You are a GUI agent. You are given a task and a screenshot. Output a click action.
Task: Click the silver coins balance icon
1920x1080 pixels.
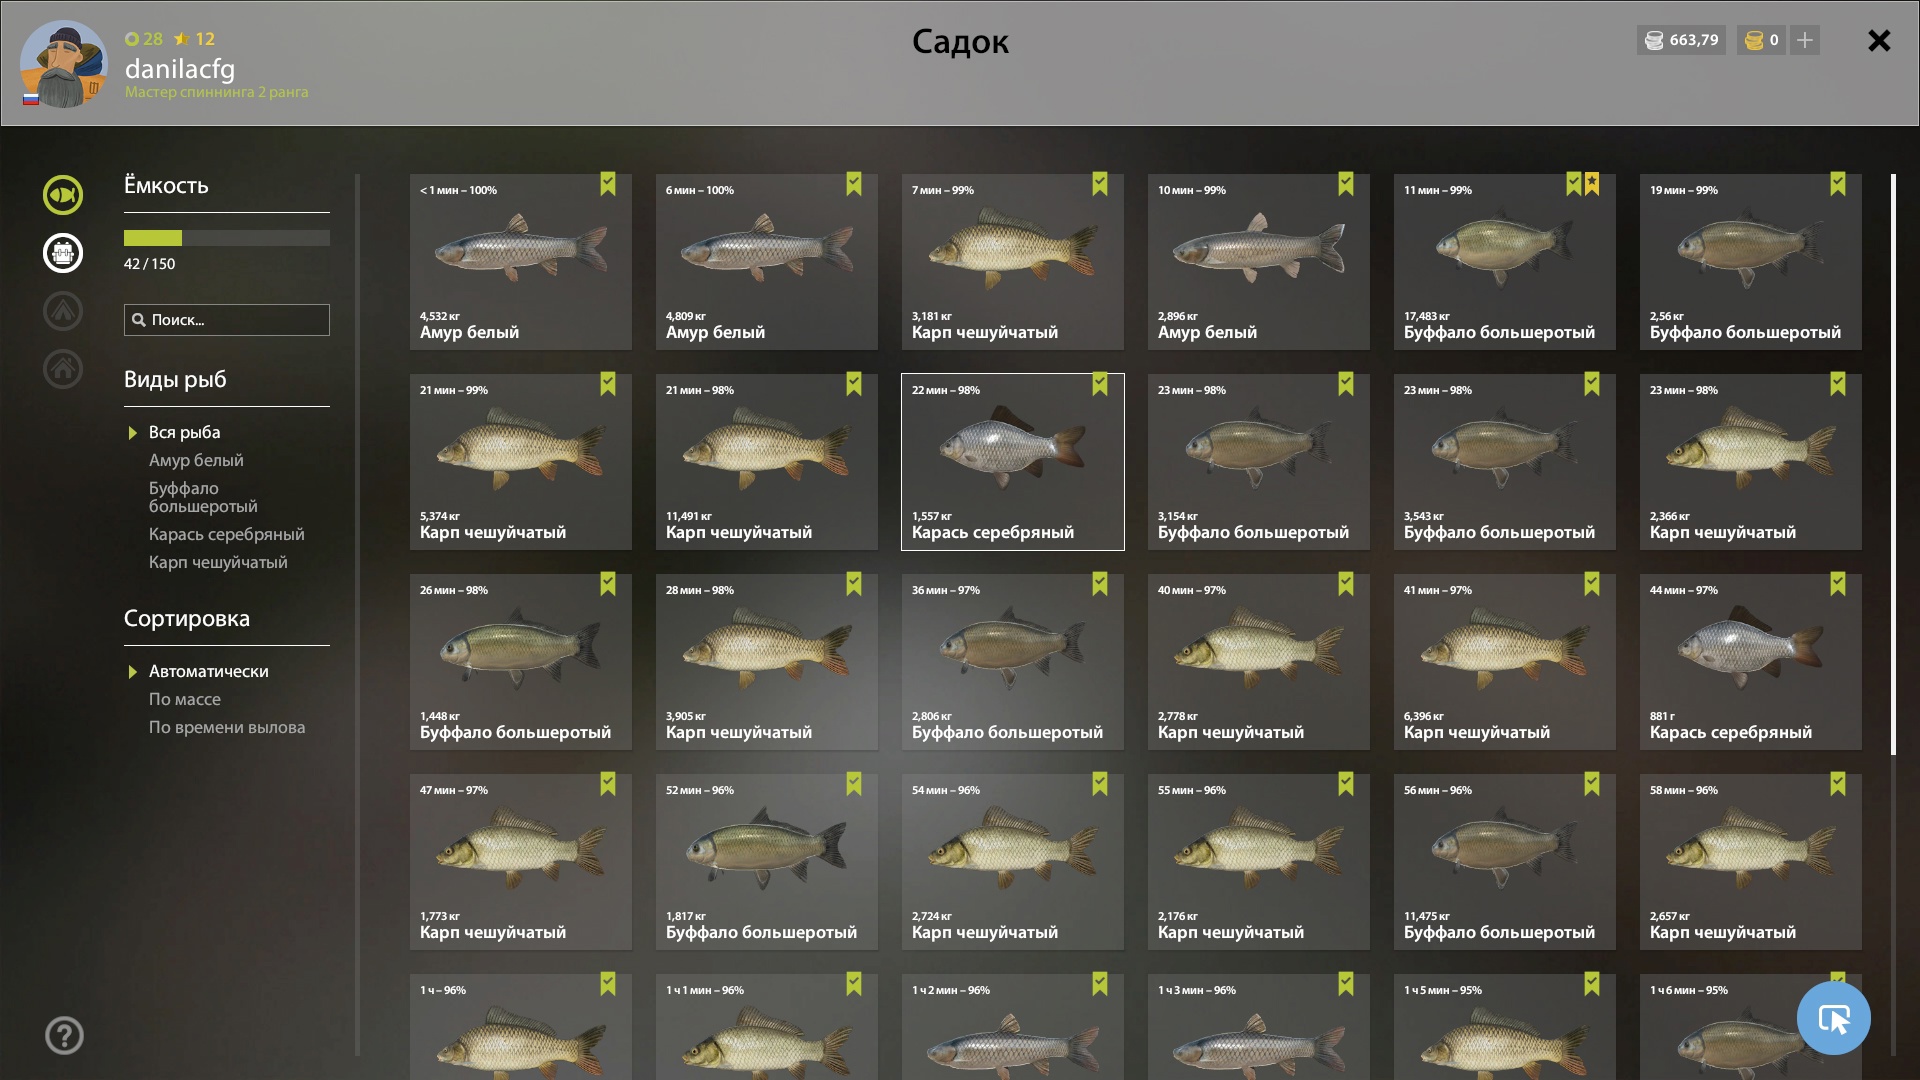[x=1654, y=40]
